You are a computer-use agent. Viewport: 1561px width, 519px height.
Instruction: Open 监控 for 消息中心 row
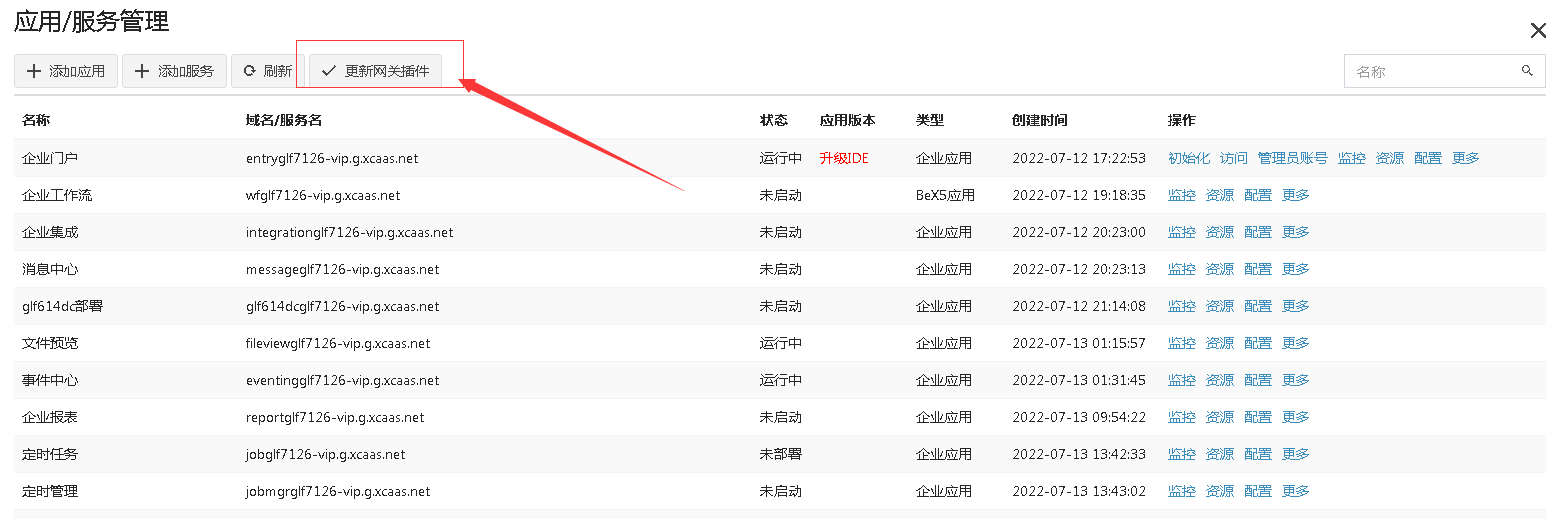coord(1181,269)
